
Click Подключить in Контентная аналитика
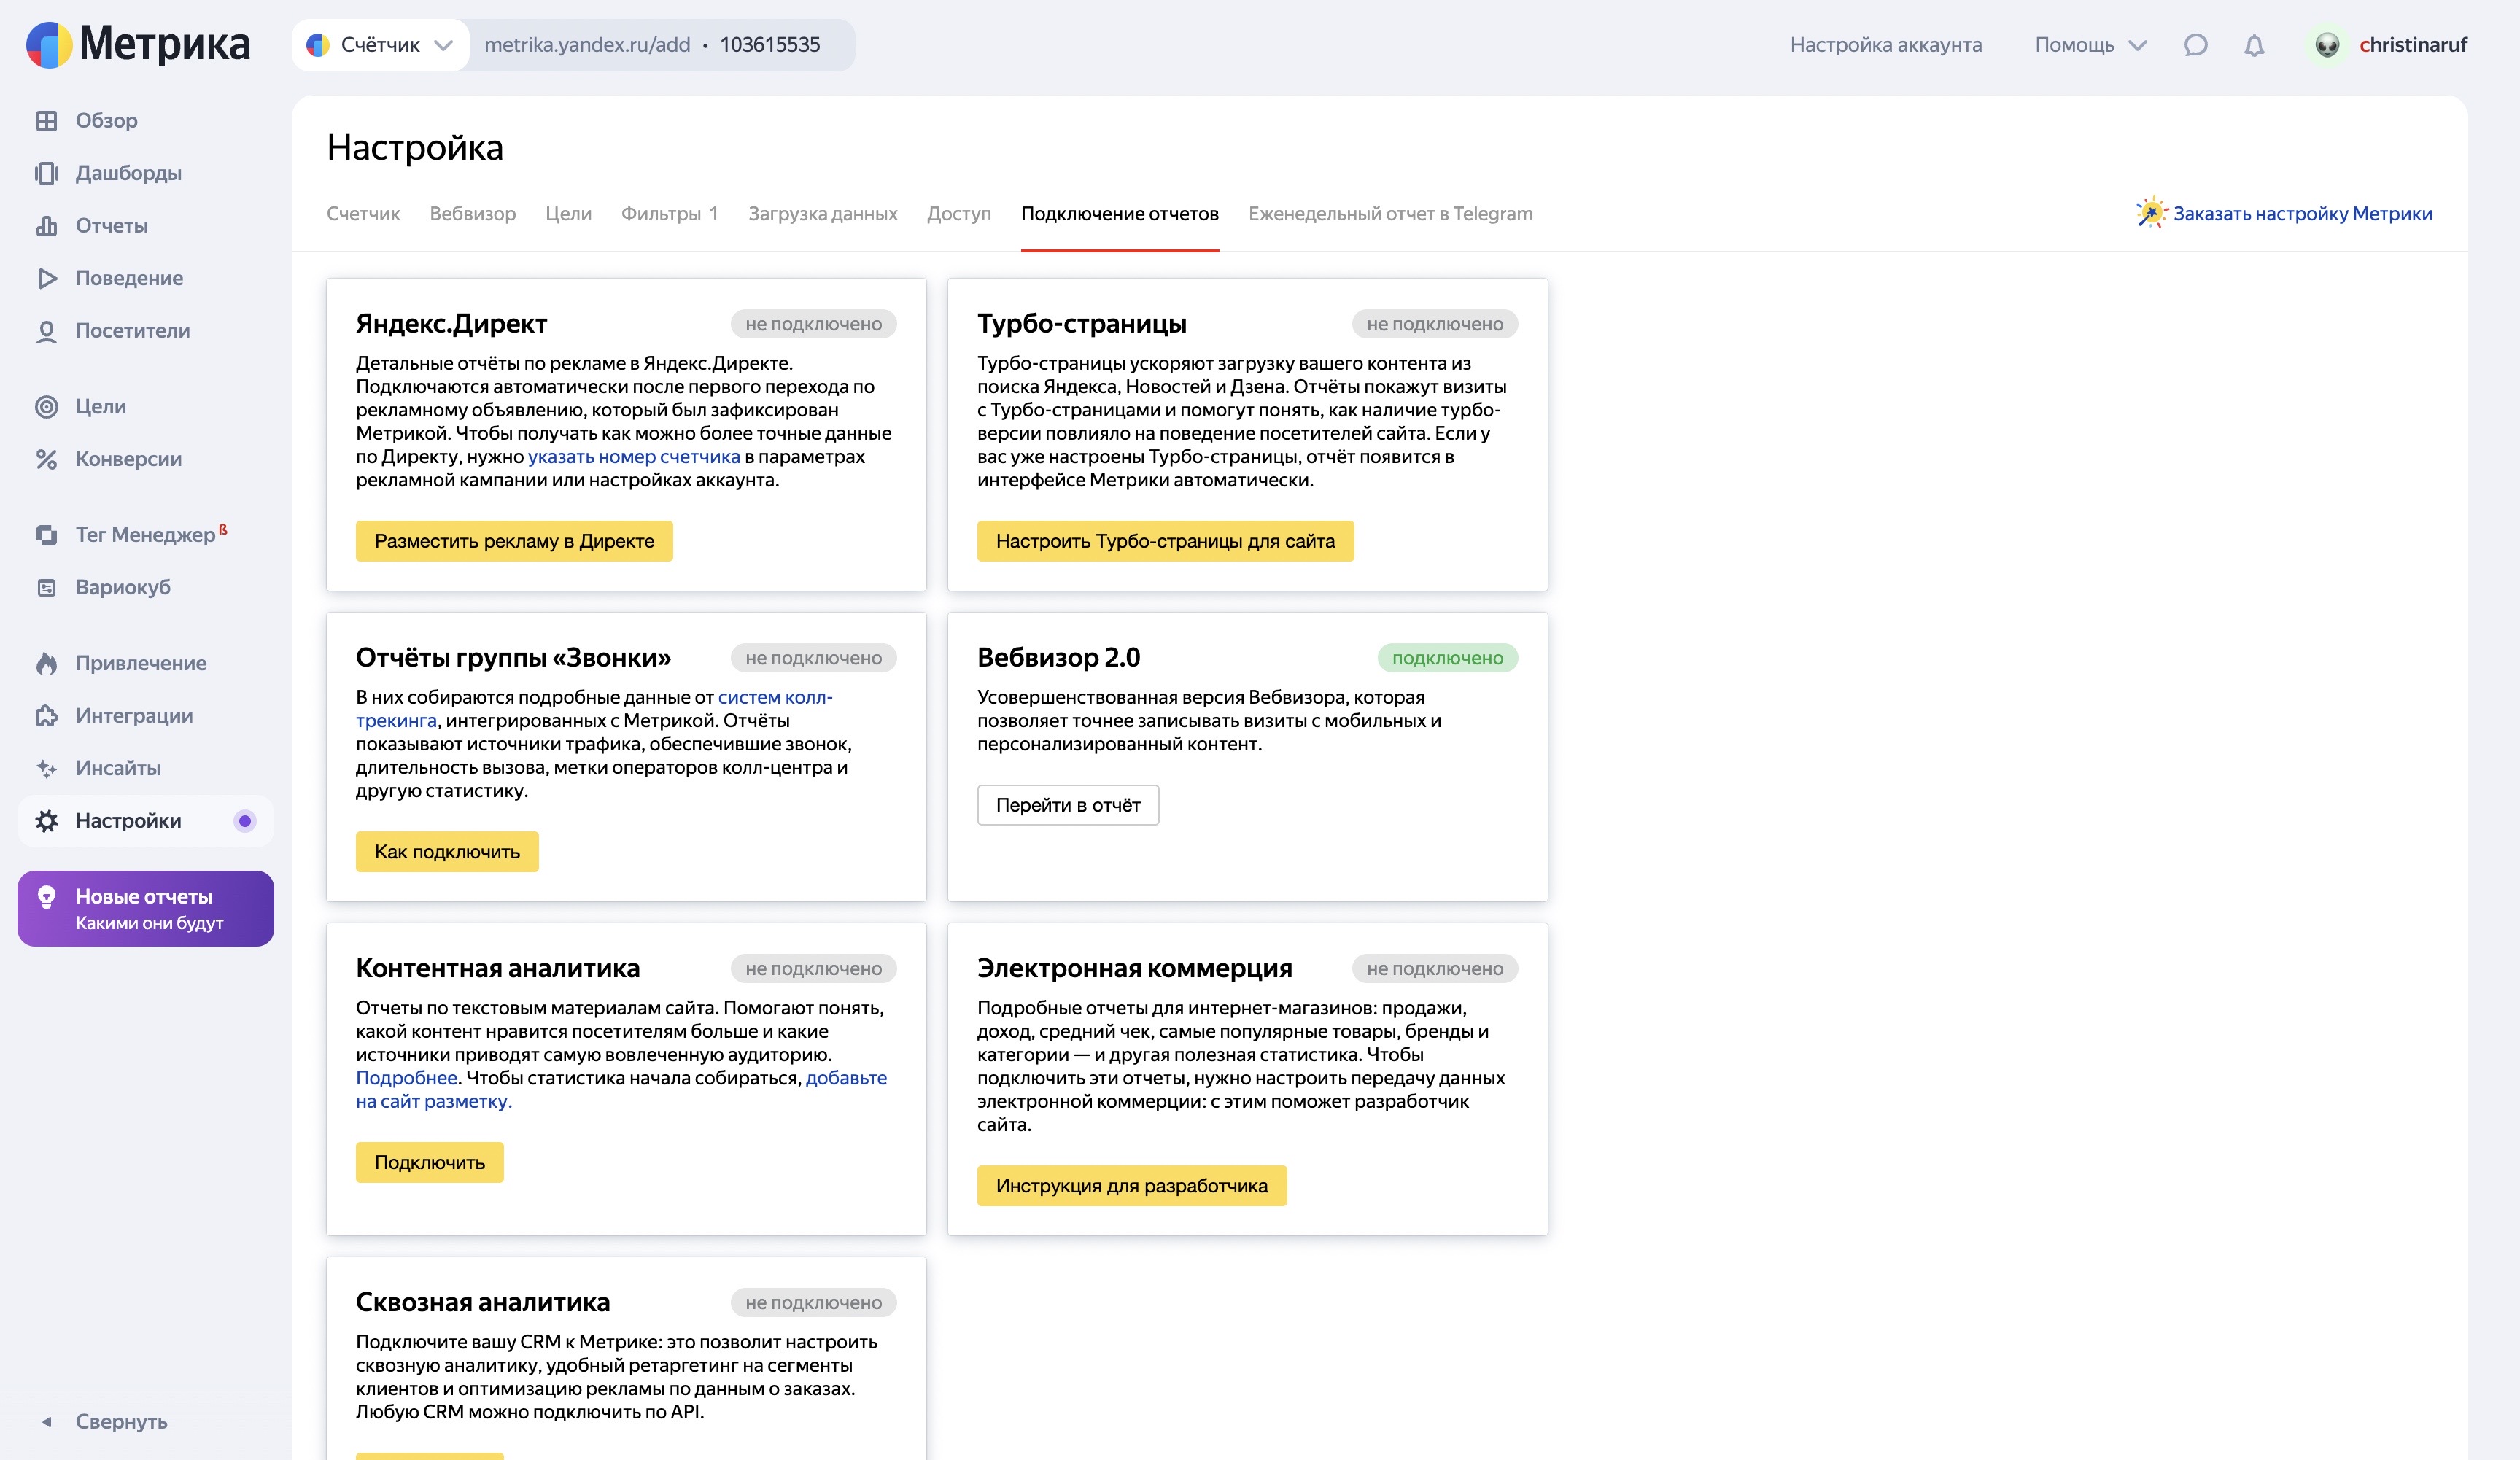pyautogui.click(x=430, y=1162)
